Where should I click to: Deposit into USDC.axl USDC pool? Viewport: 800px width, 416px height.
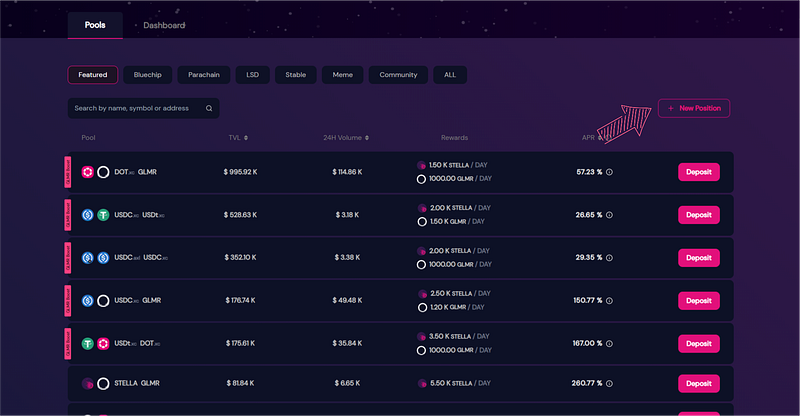698,258
